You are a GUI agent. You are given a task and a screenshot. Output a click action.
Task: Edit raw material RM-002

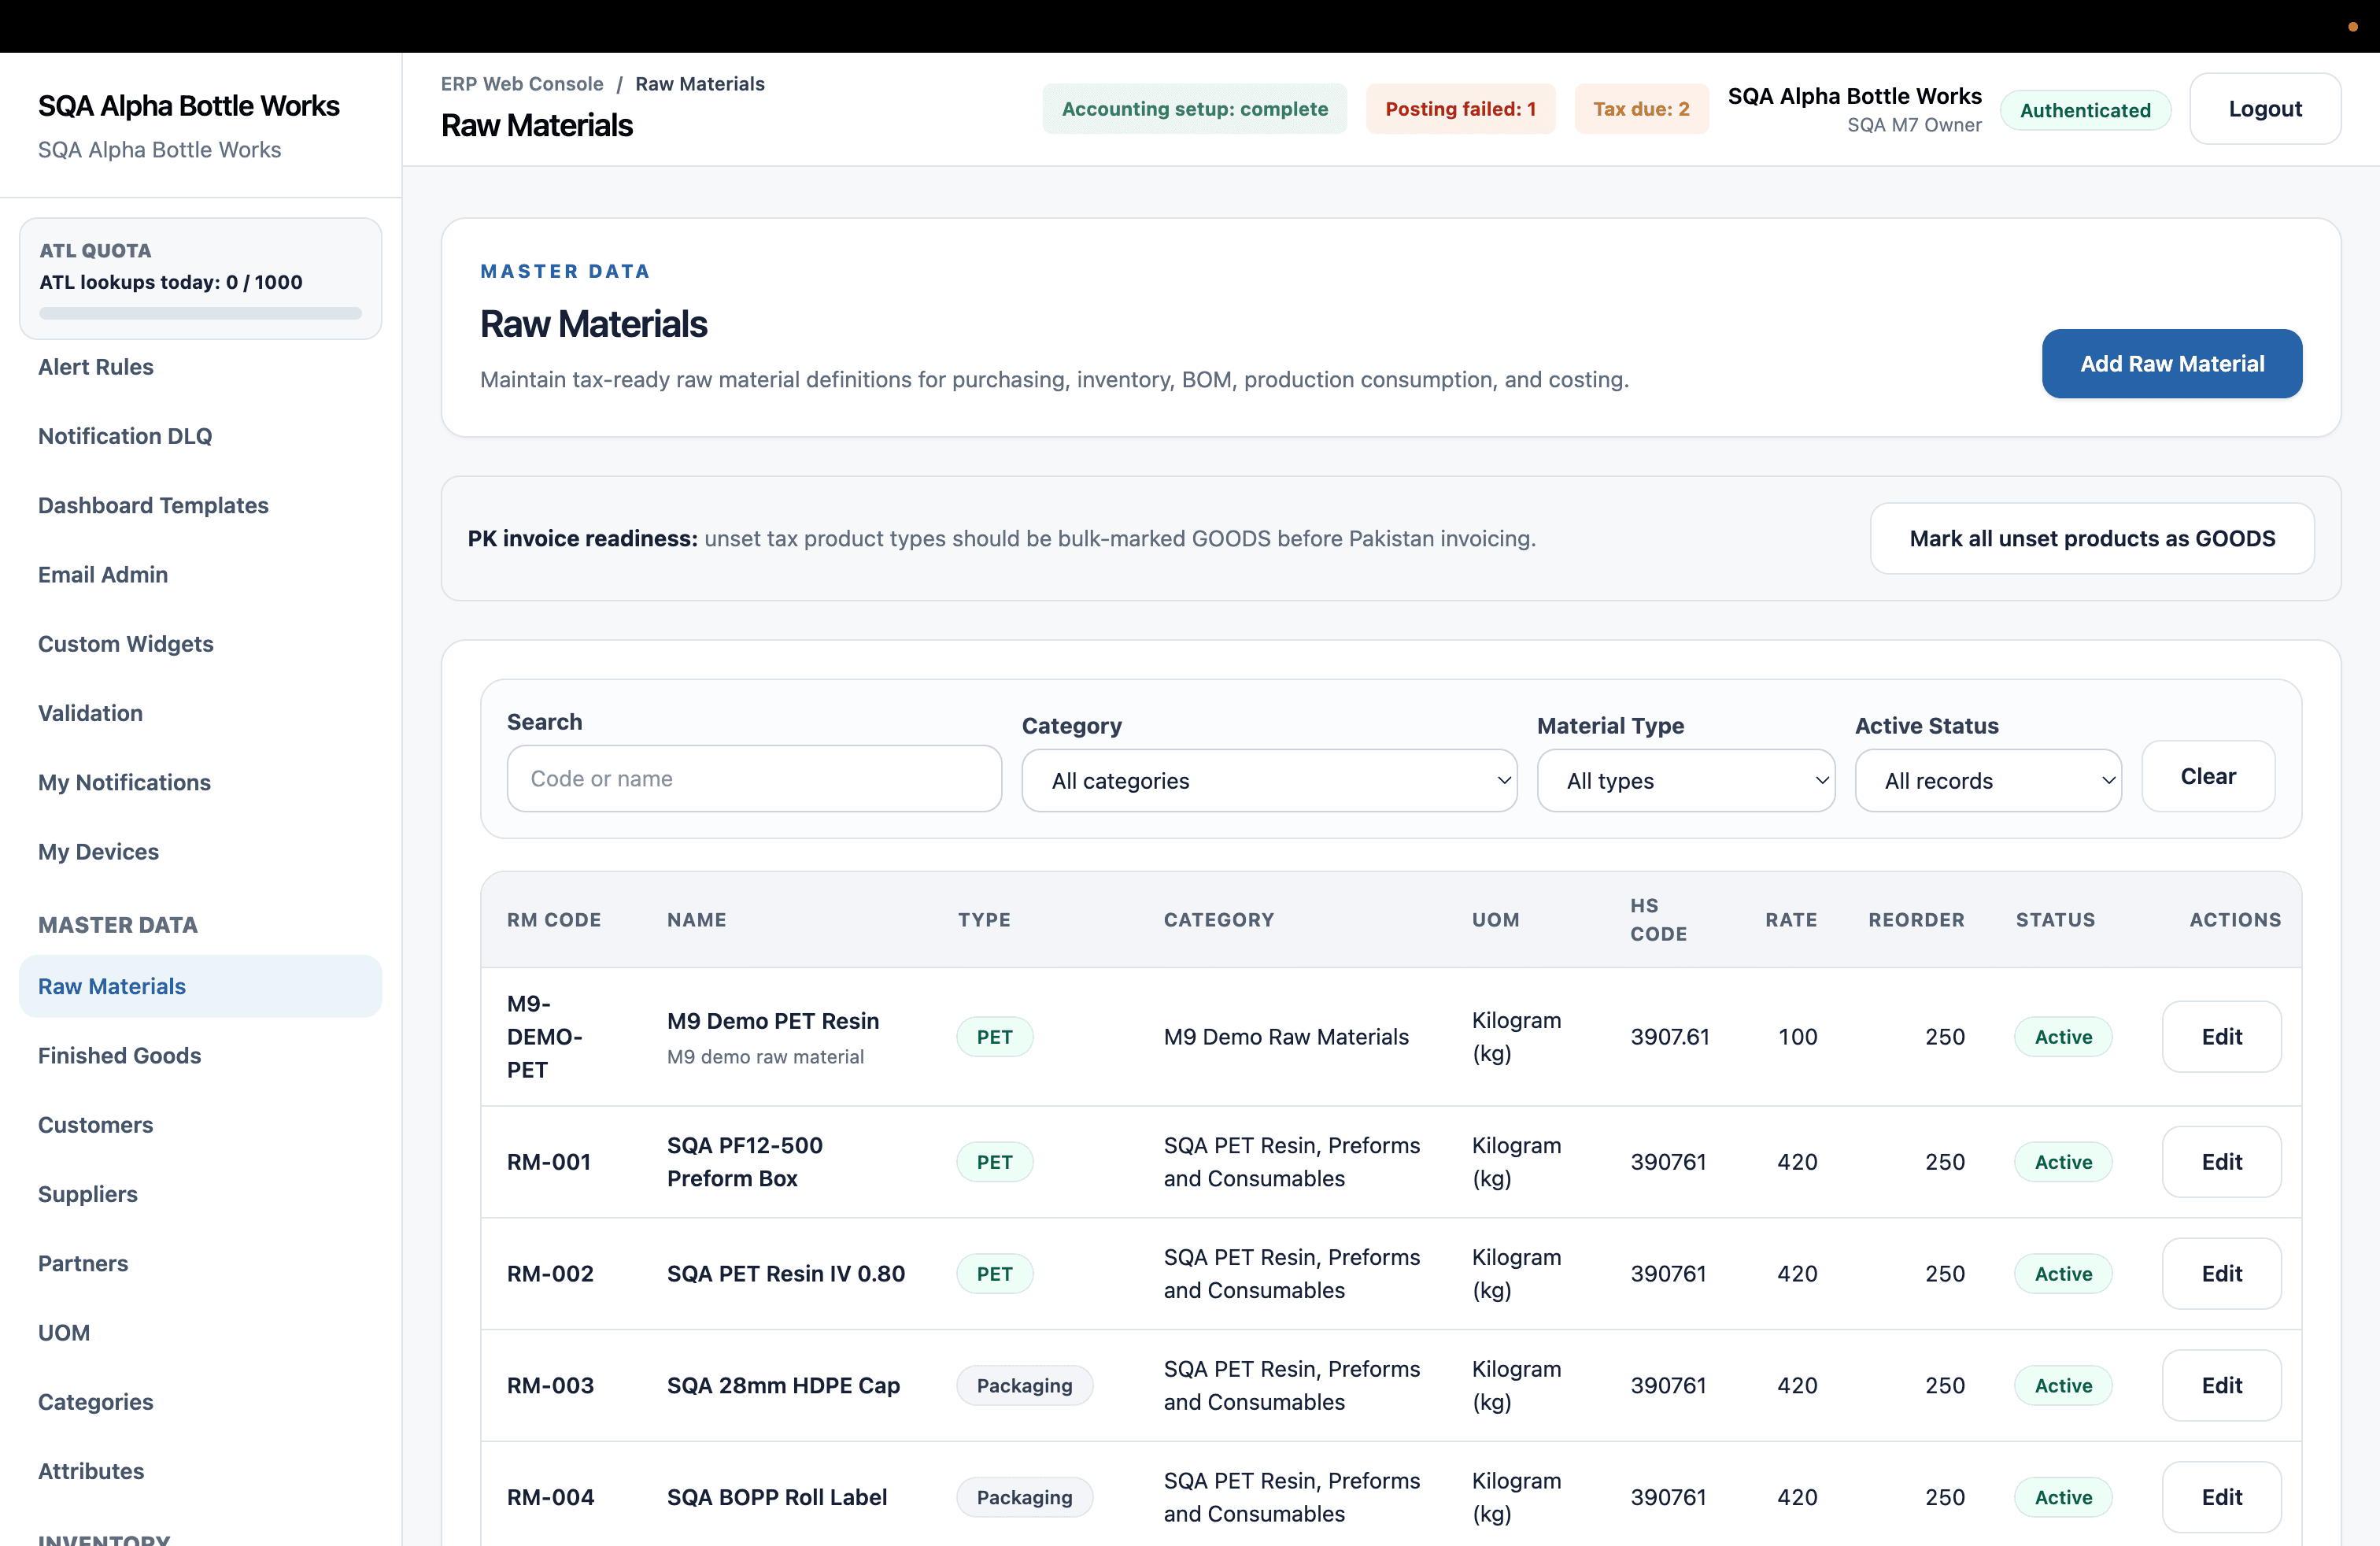(x=2221, y=1273)
